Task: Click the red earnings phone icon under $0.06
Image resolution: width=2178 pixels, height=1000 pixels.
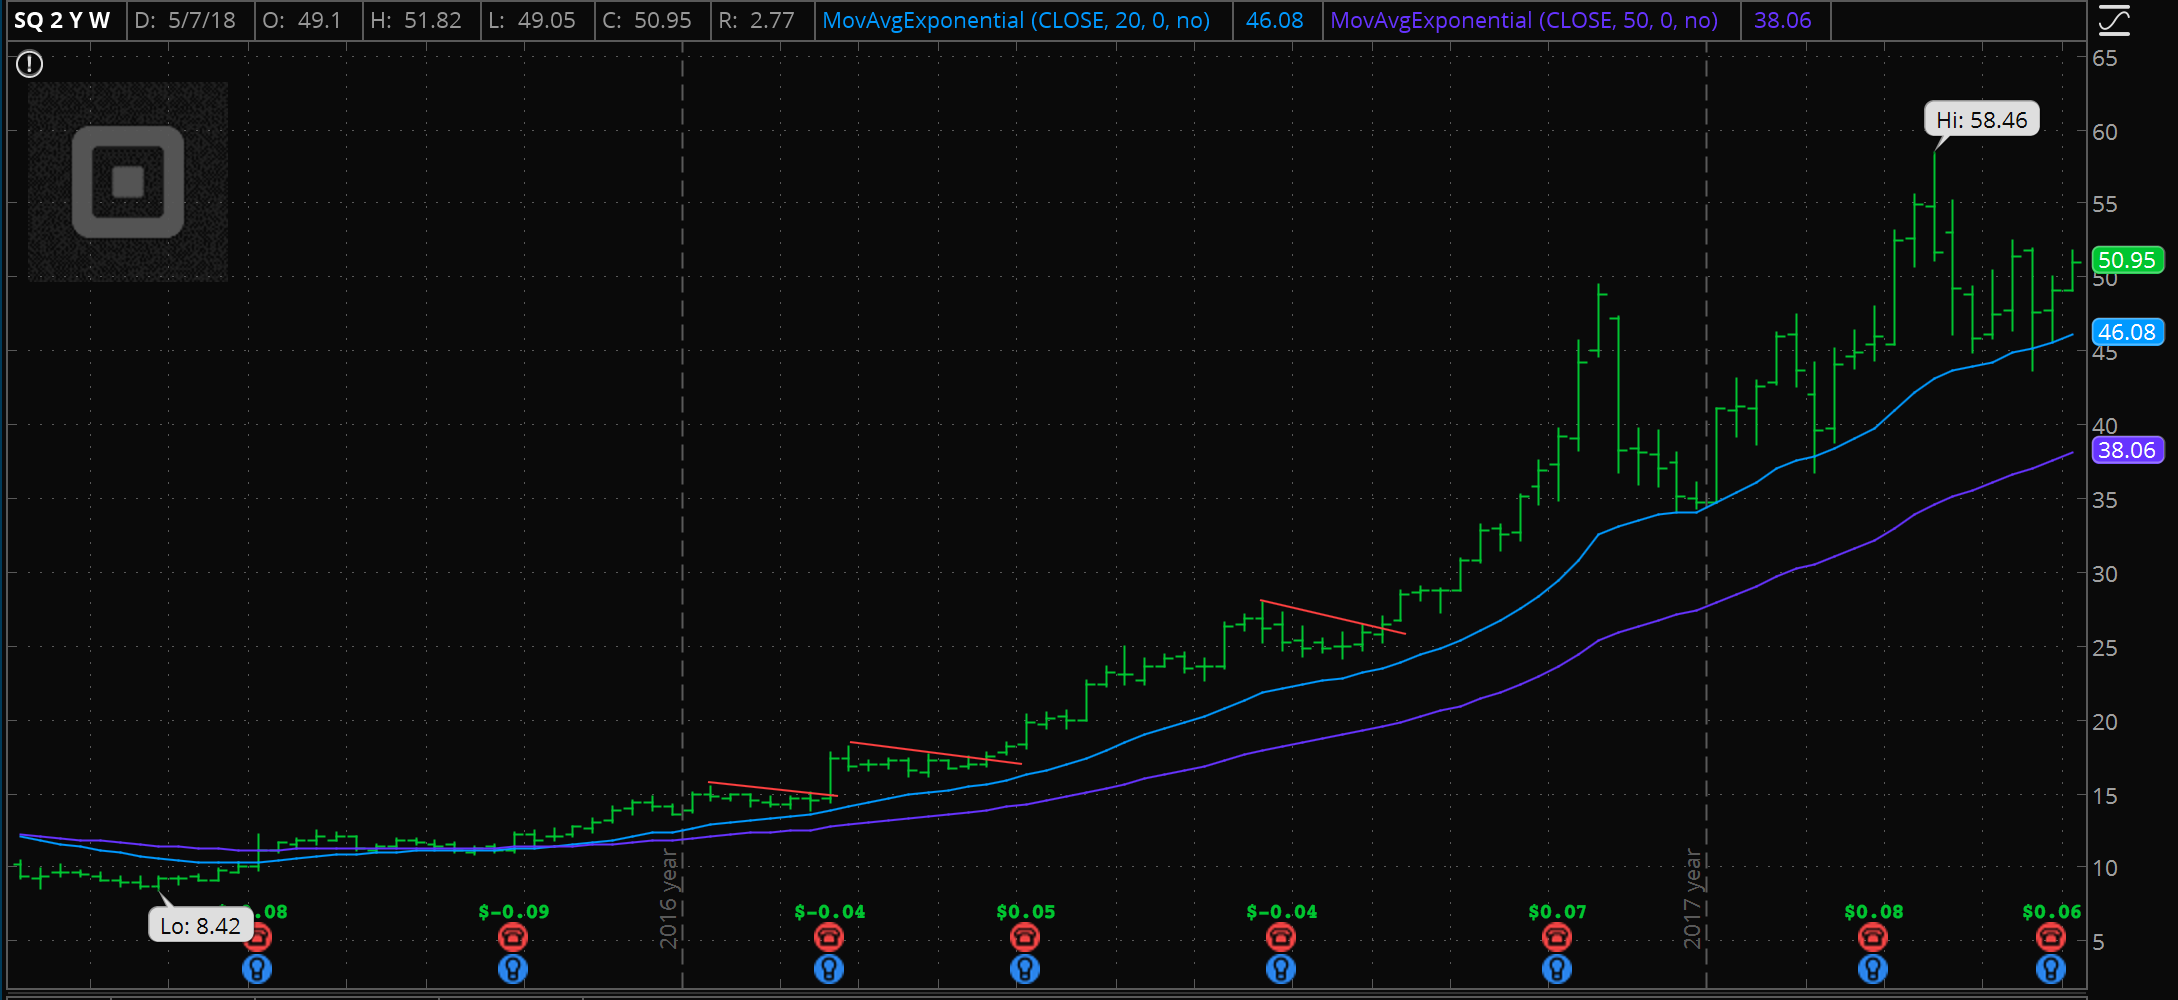Action: [x=2051, y=937]
